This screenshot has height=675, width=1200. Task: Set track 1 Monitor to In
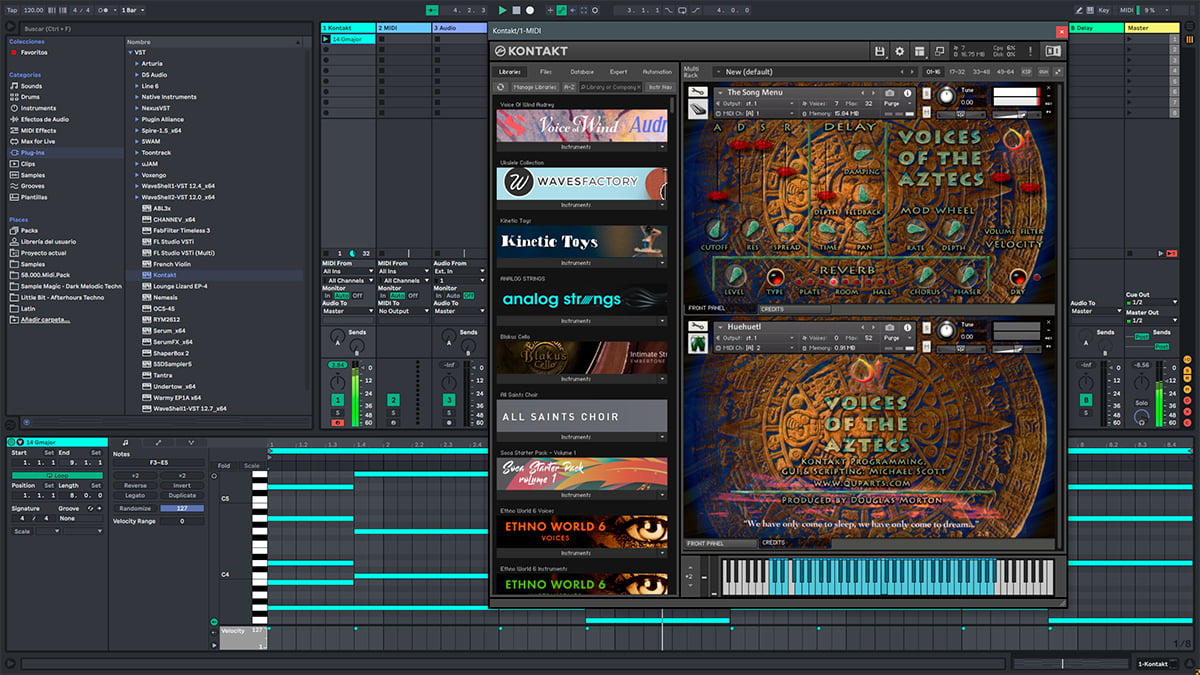(x=326, y=296)
